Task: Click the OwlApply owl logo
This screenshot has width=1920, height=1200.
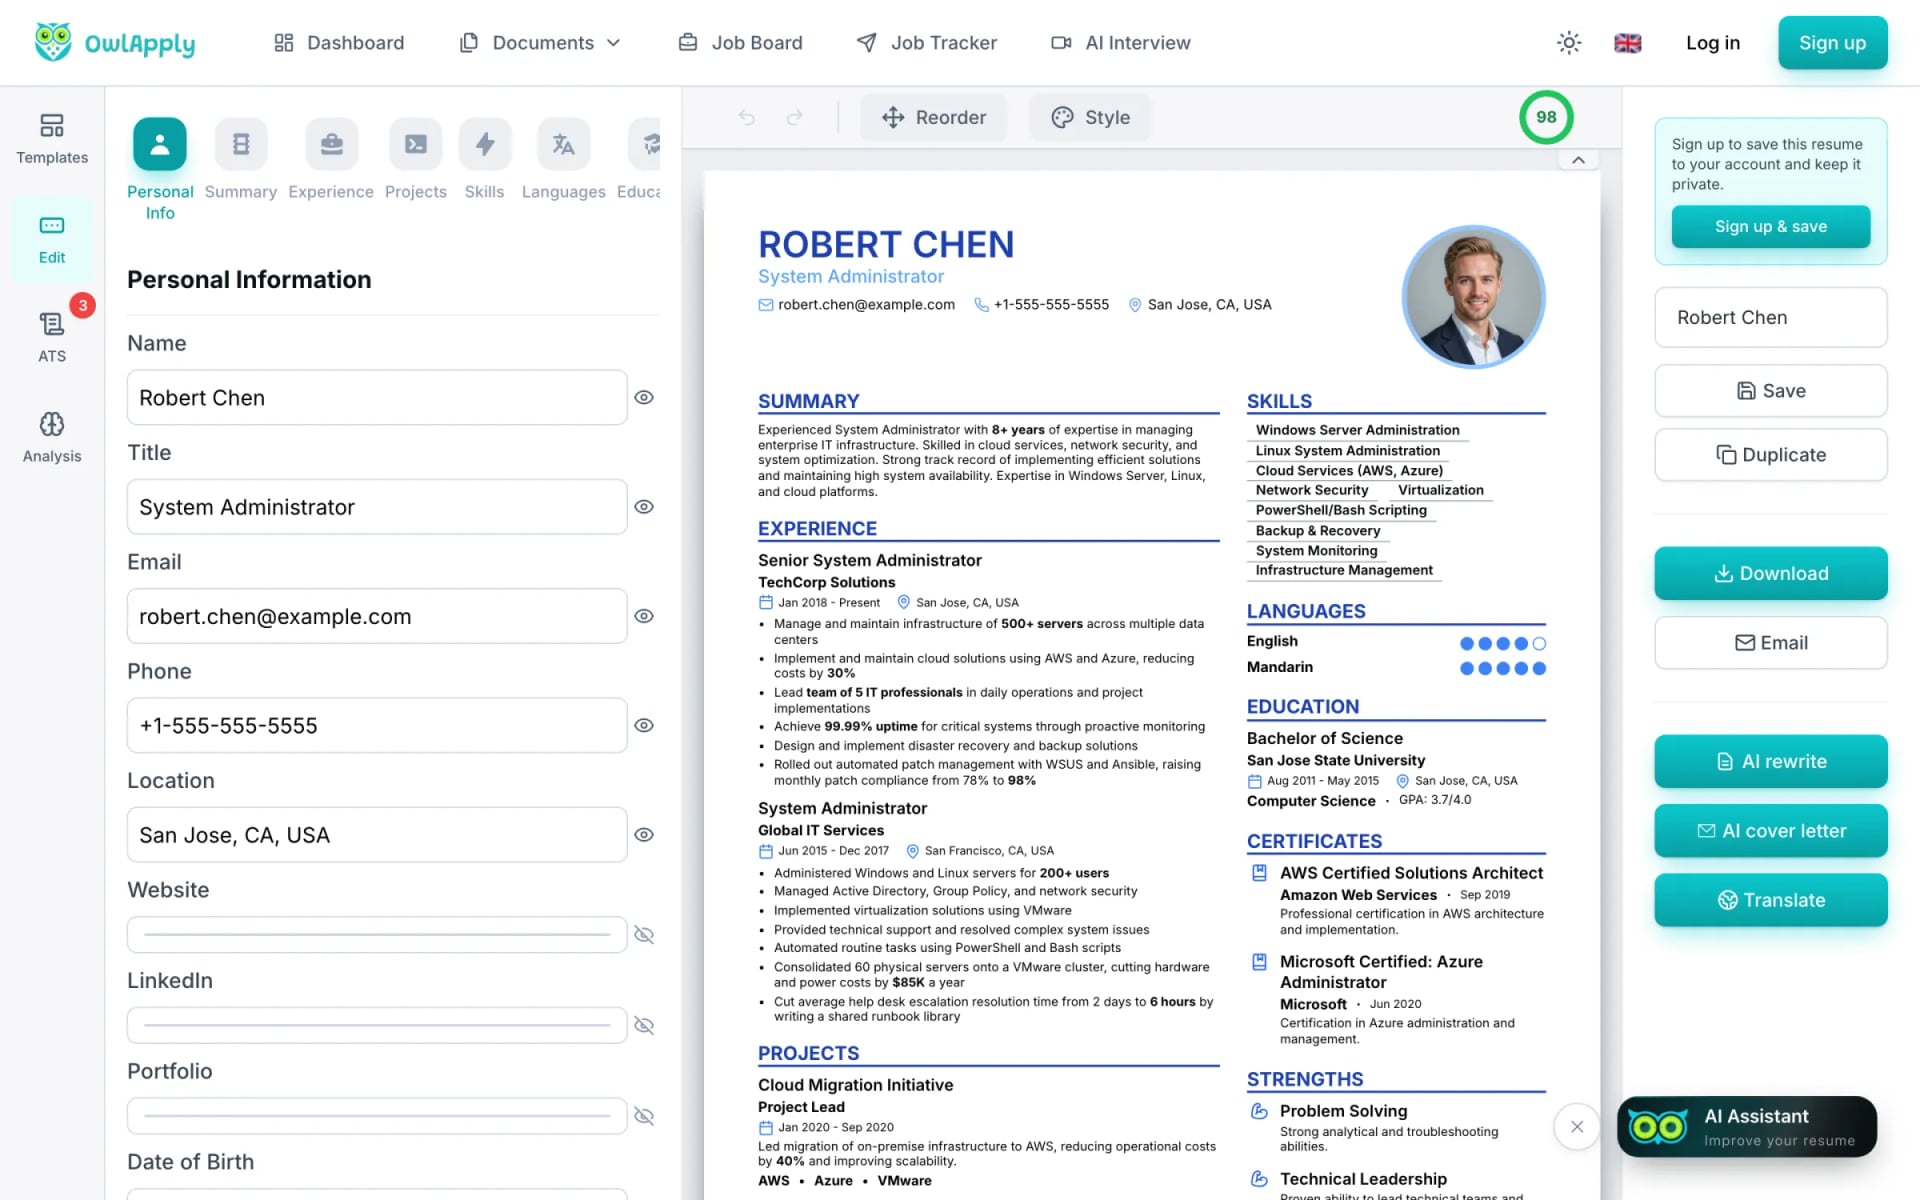Action: [115, 43]
